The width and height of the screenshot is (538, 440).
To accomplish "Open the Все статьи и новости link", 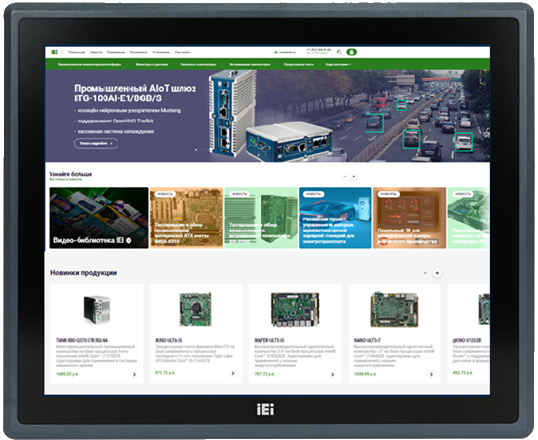I will click(66, 180).
